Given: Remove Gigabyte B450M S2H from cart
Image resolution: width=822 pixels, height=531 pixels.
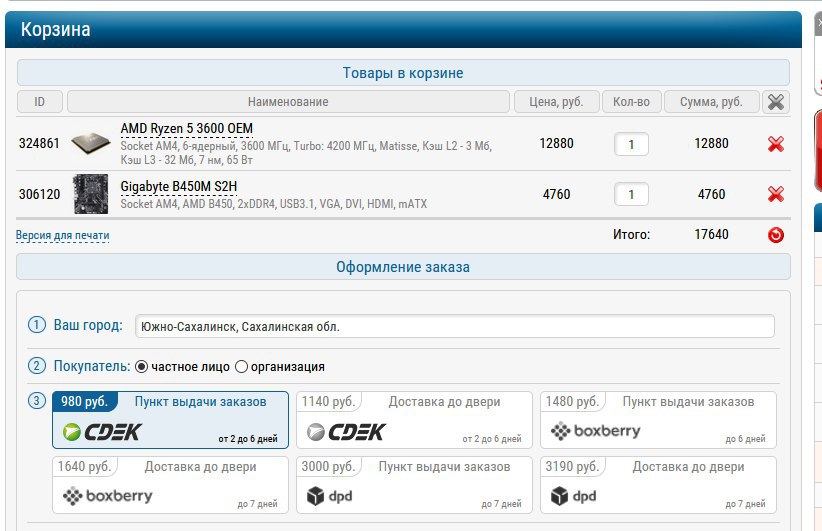Looking at the screenshot, I should point(775,194).
